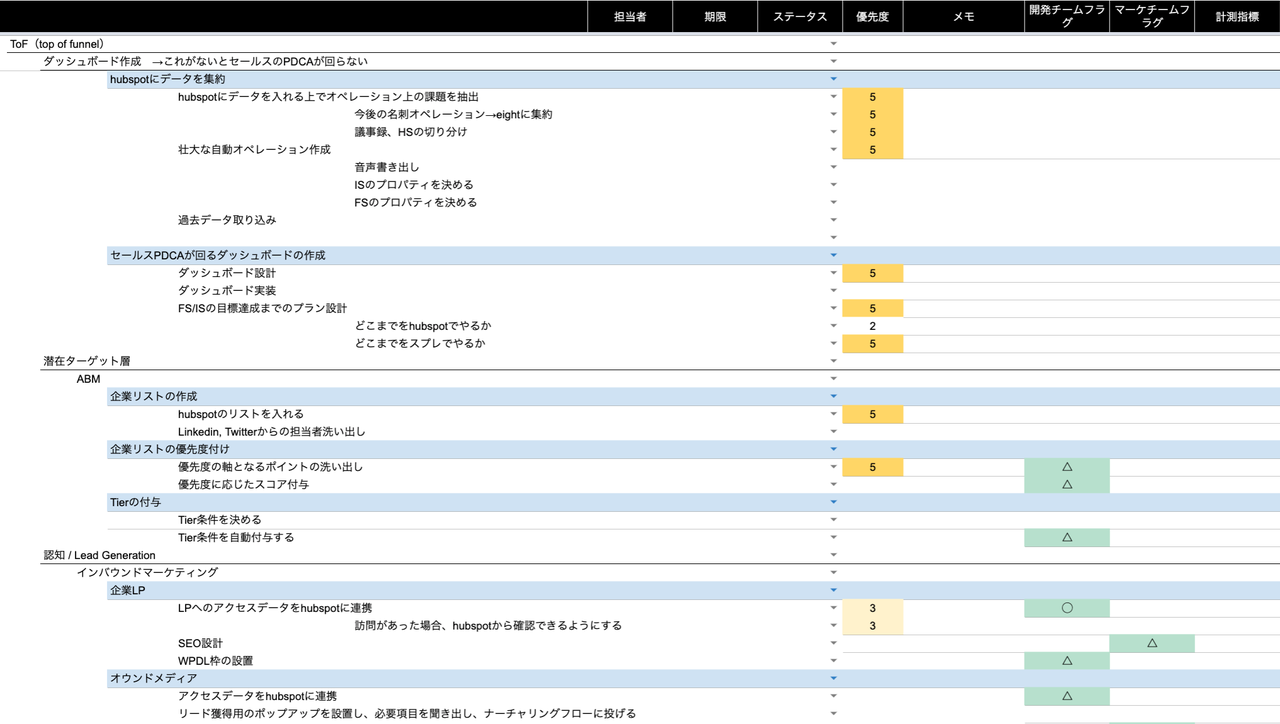
Task: Select the 担当者 column header
Action: pos(630,17)
